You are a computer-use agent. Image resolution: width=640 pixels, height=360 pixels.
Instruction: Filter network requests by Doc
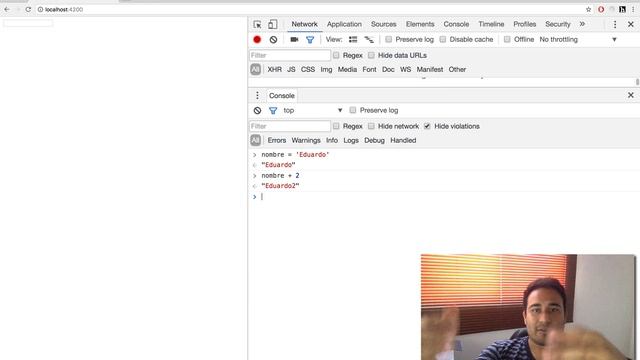coord(388,69)
